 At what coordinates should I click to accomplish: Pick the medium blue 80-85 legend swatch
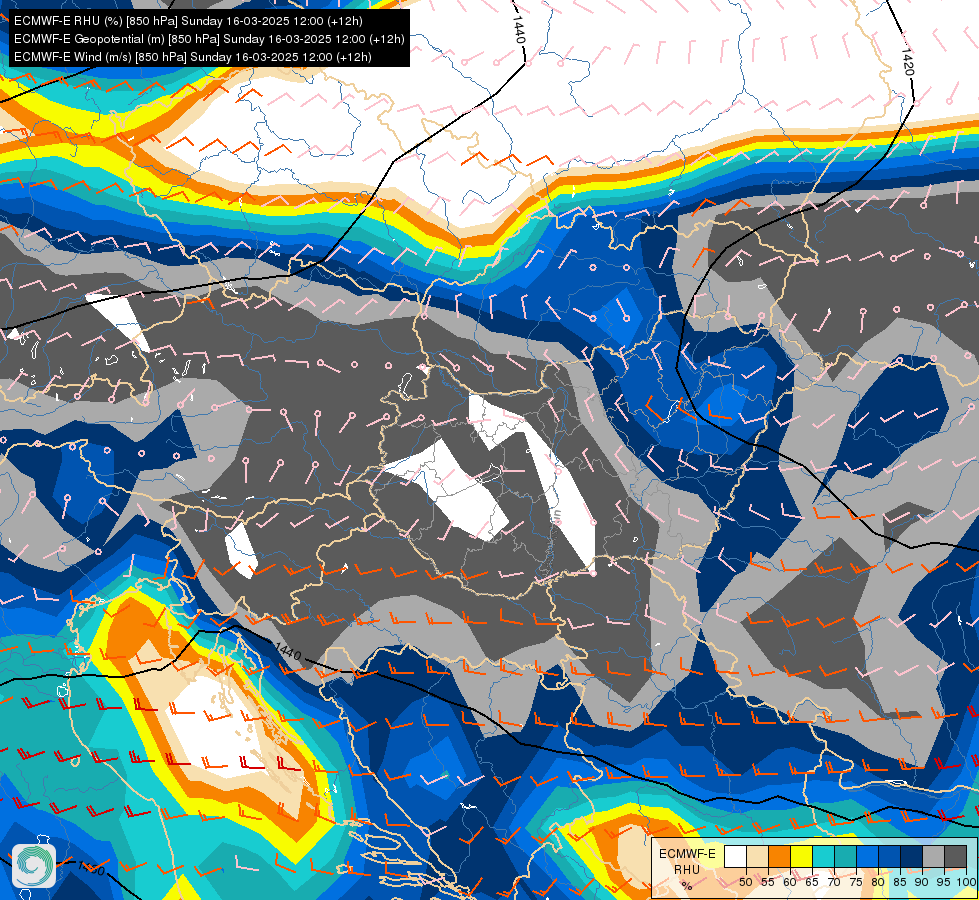pyautogui.click(x=889, y=856)
